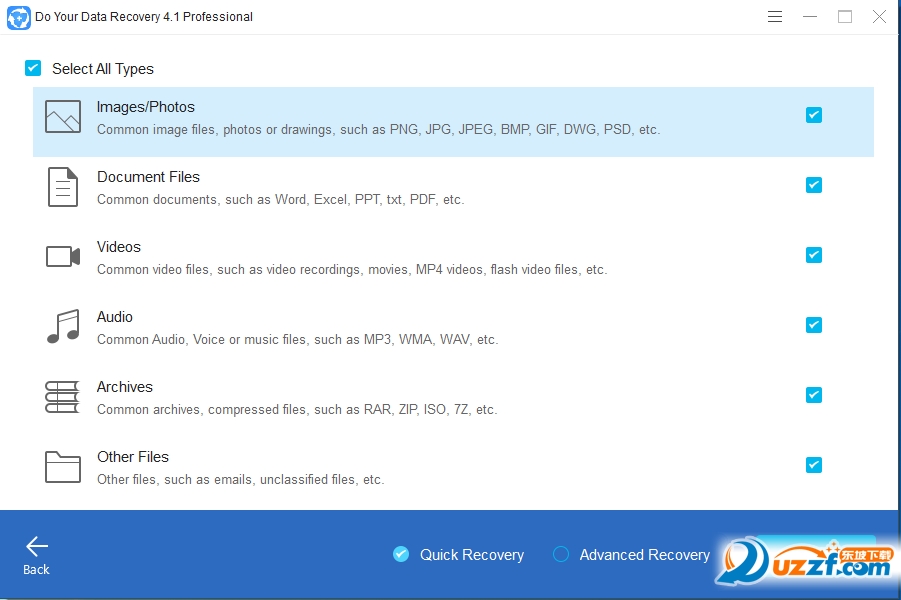Click the Do Your Data Recovery logo icon
The image size is (901, 600).
[x=18, y=17]
